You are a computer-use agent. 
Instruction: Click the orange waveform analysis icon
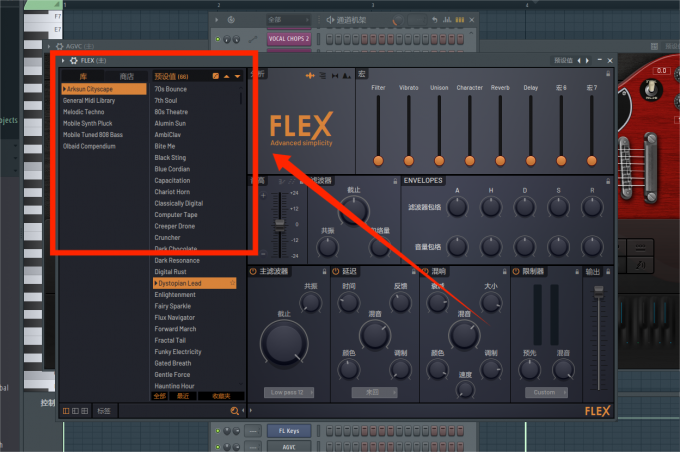pyautogui.click(x=310, y=76)
